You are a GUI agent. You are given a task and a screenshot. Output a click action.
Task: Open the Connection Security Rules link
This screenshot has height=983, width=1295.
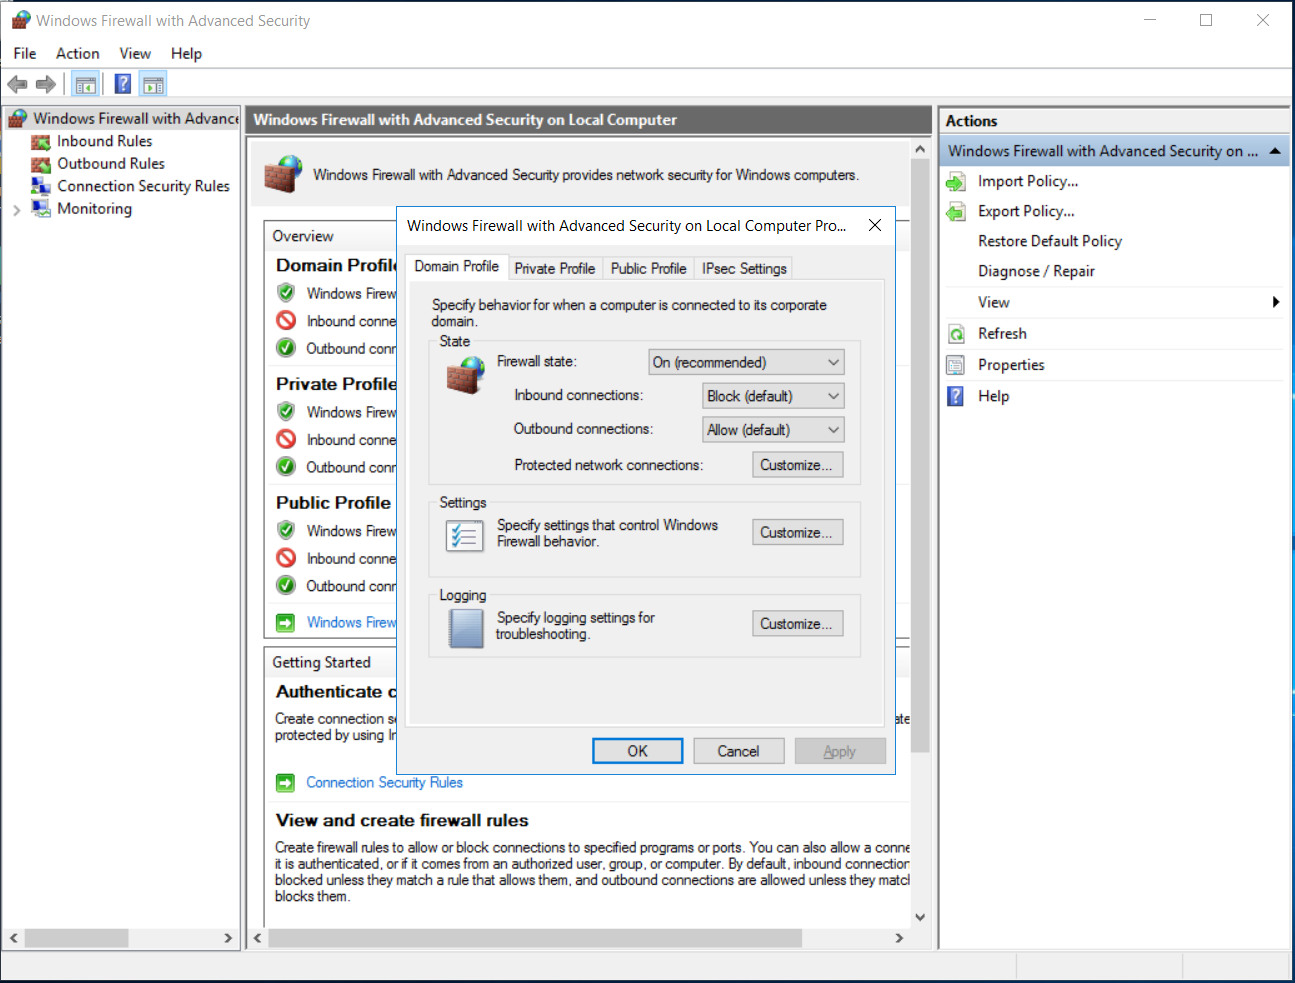(384, 782)
